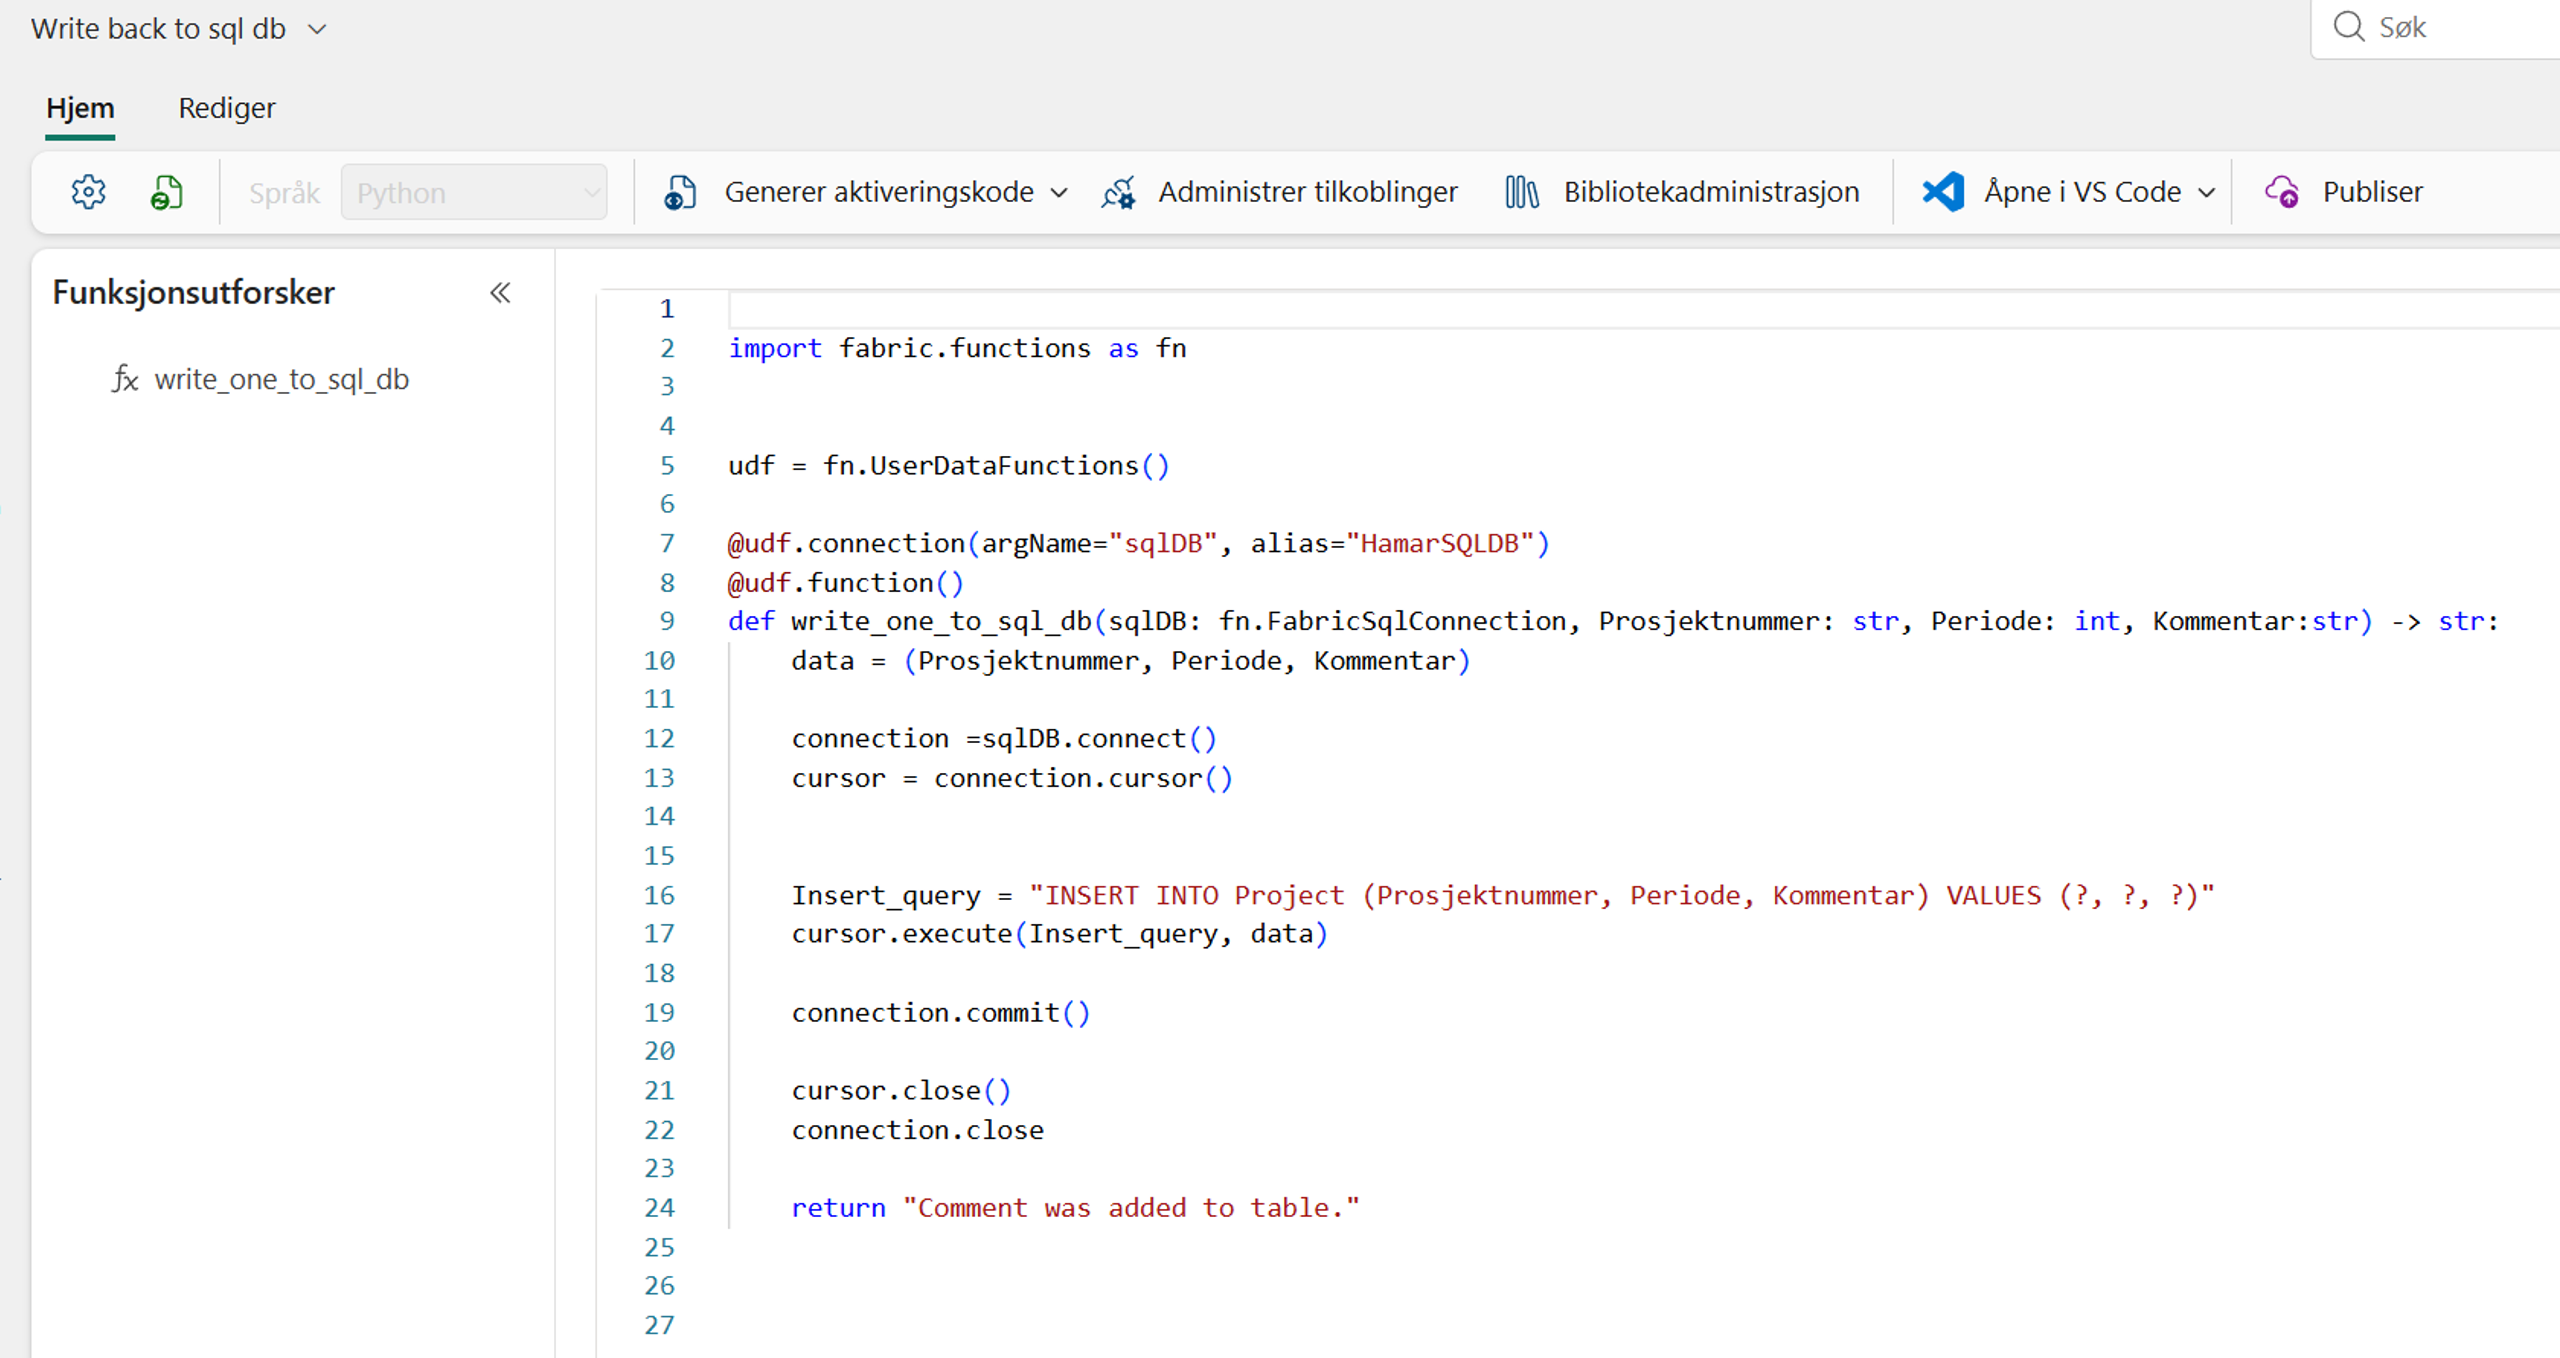This screenshot has width=2560, height=1358.
Task: Click the fx icon beside write_one_to_sql_db
Action: (x=125, y=379)
